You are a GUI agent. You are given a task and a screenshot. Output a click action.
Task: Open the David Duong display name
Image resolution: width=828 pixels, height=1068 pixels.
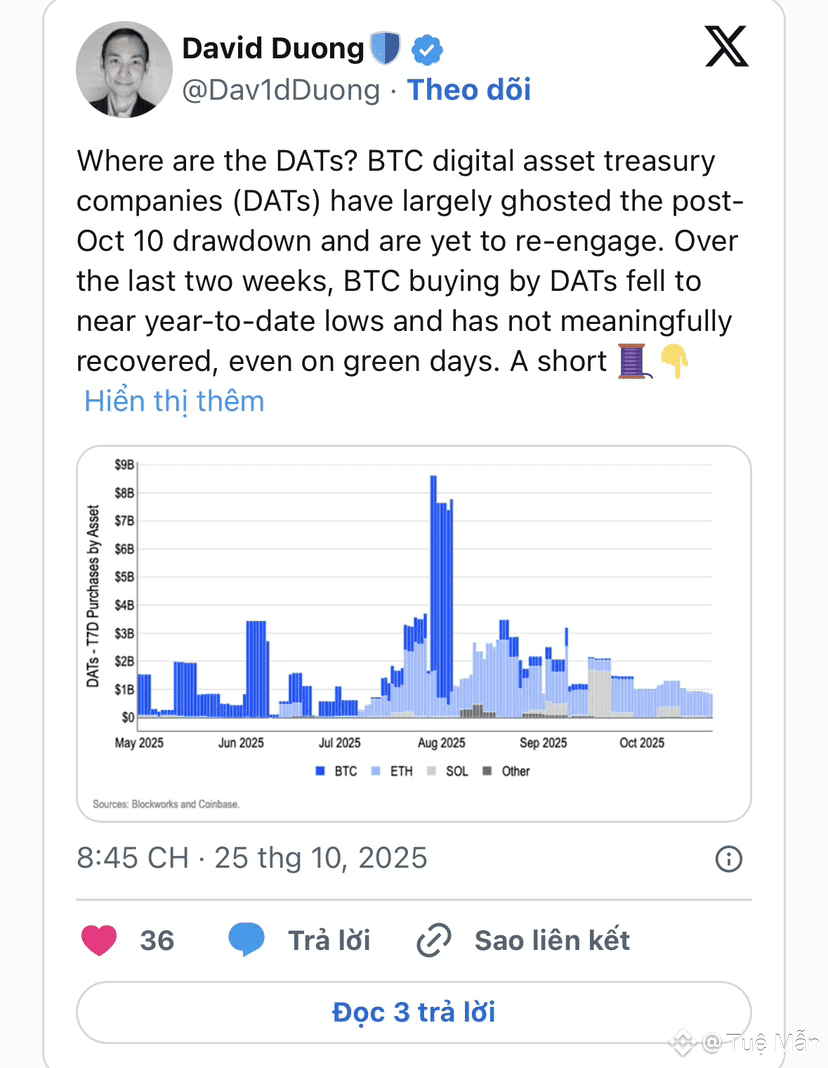point(273,48)
